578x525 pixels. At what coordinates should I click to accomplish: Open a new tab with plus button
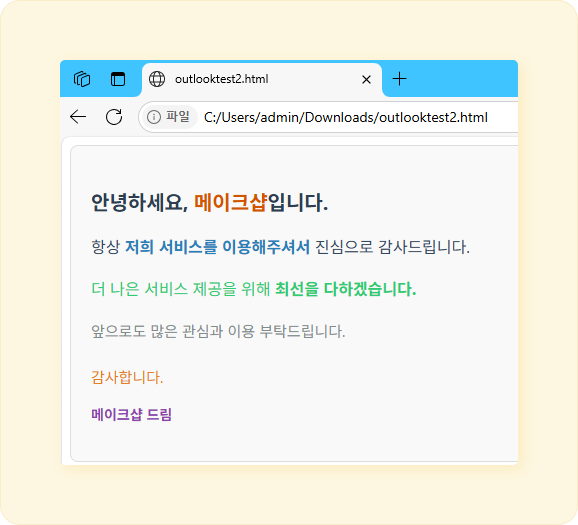[399, 79]
